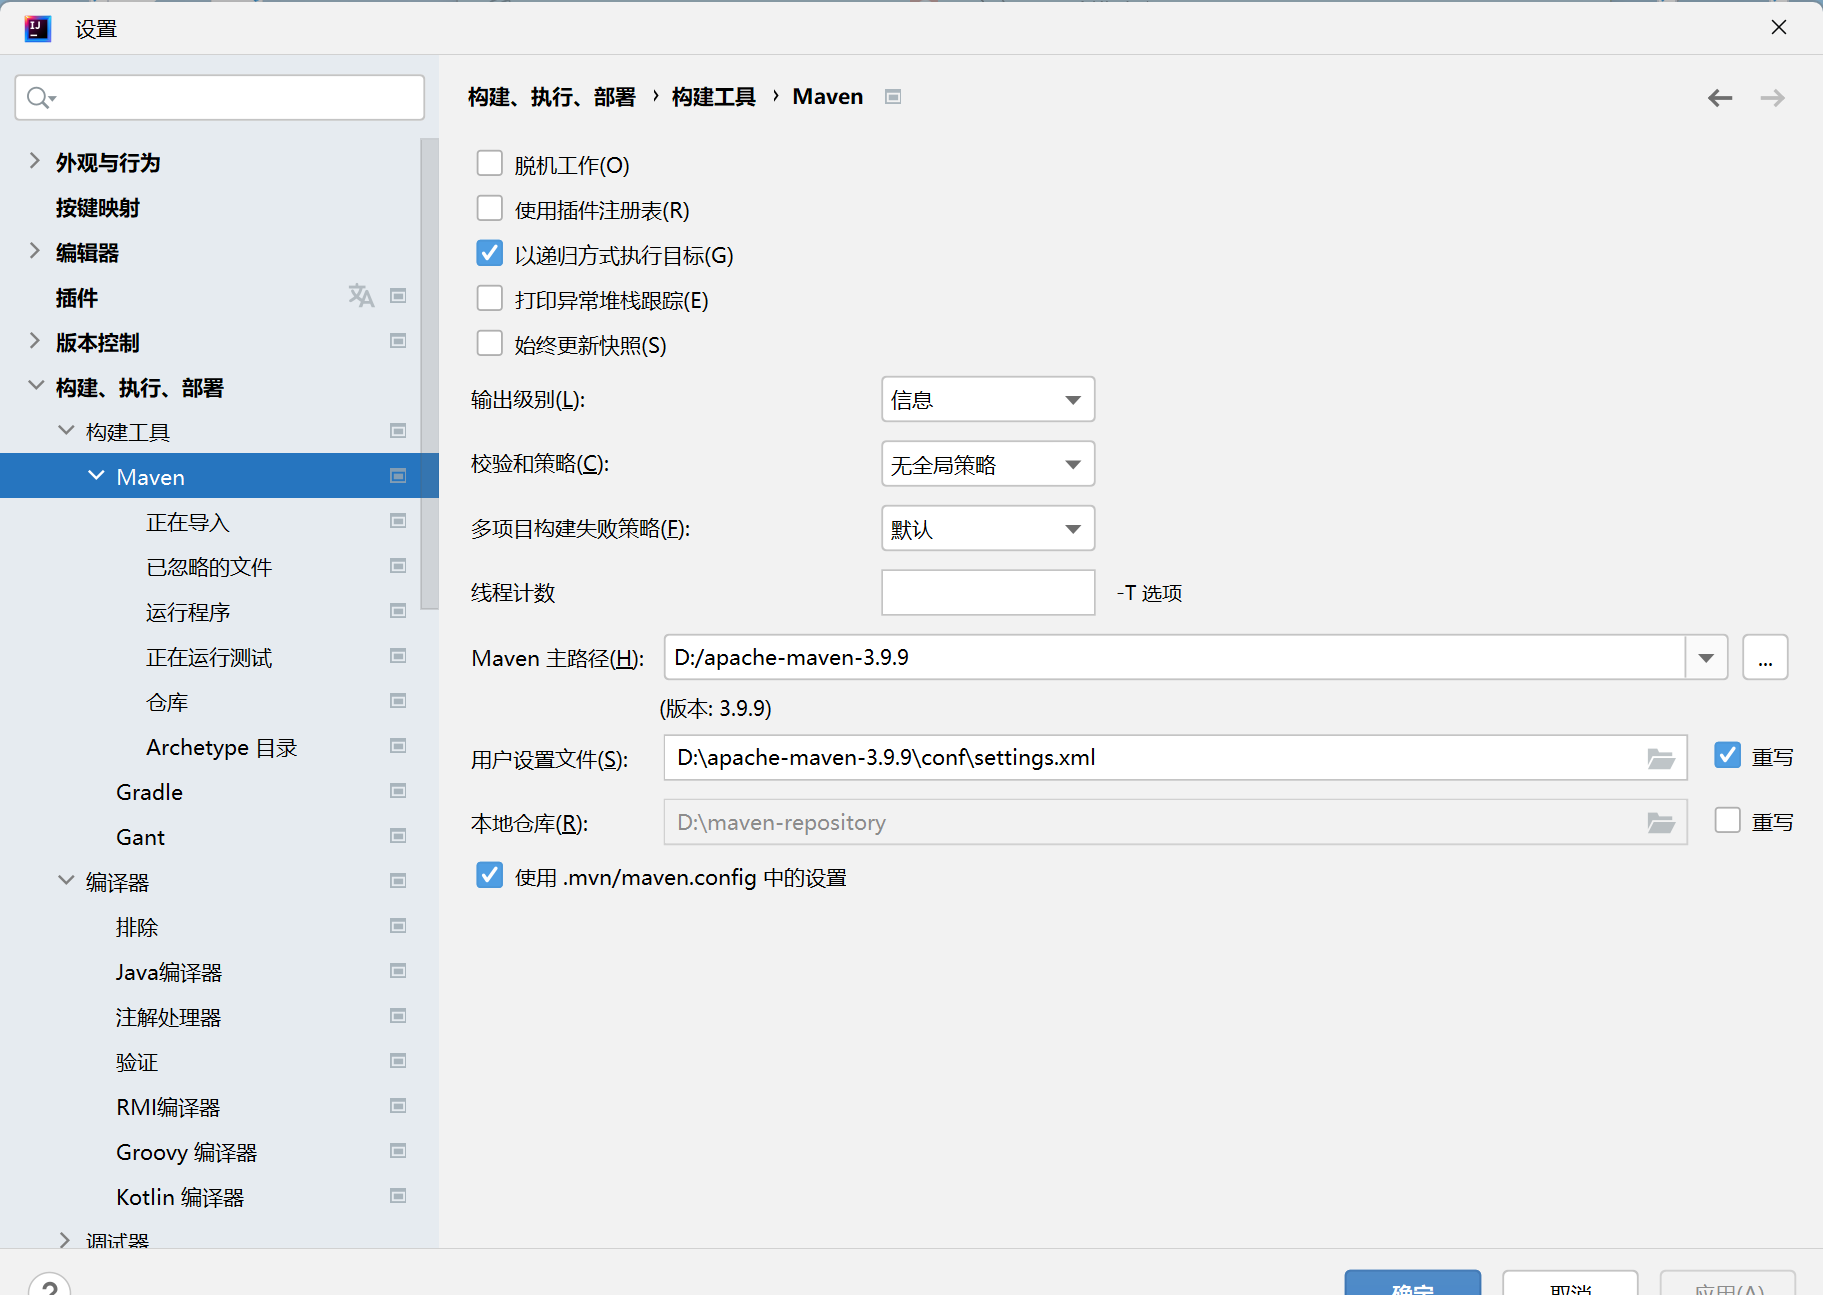
Task: Click the project-level icon beside 已忽略的文件
Action: tap(398, 566)
